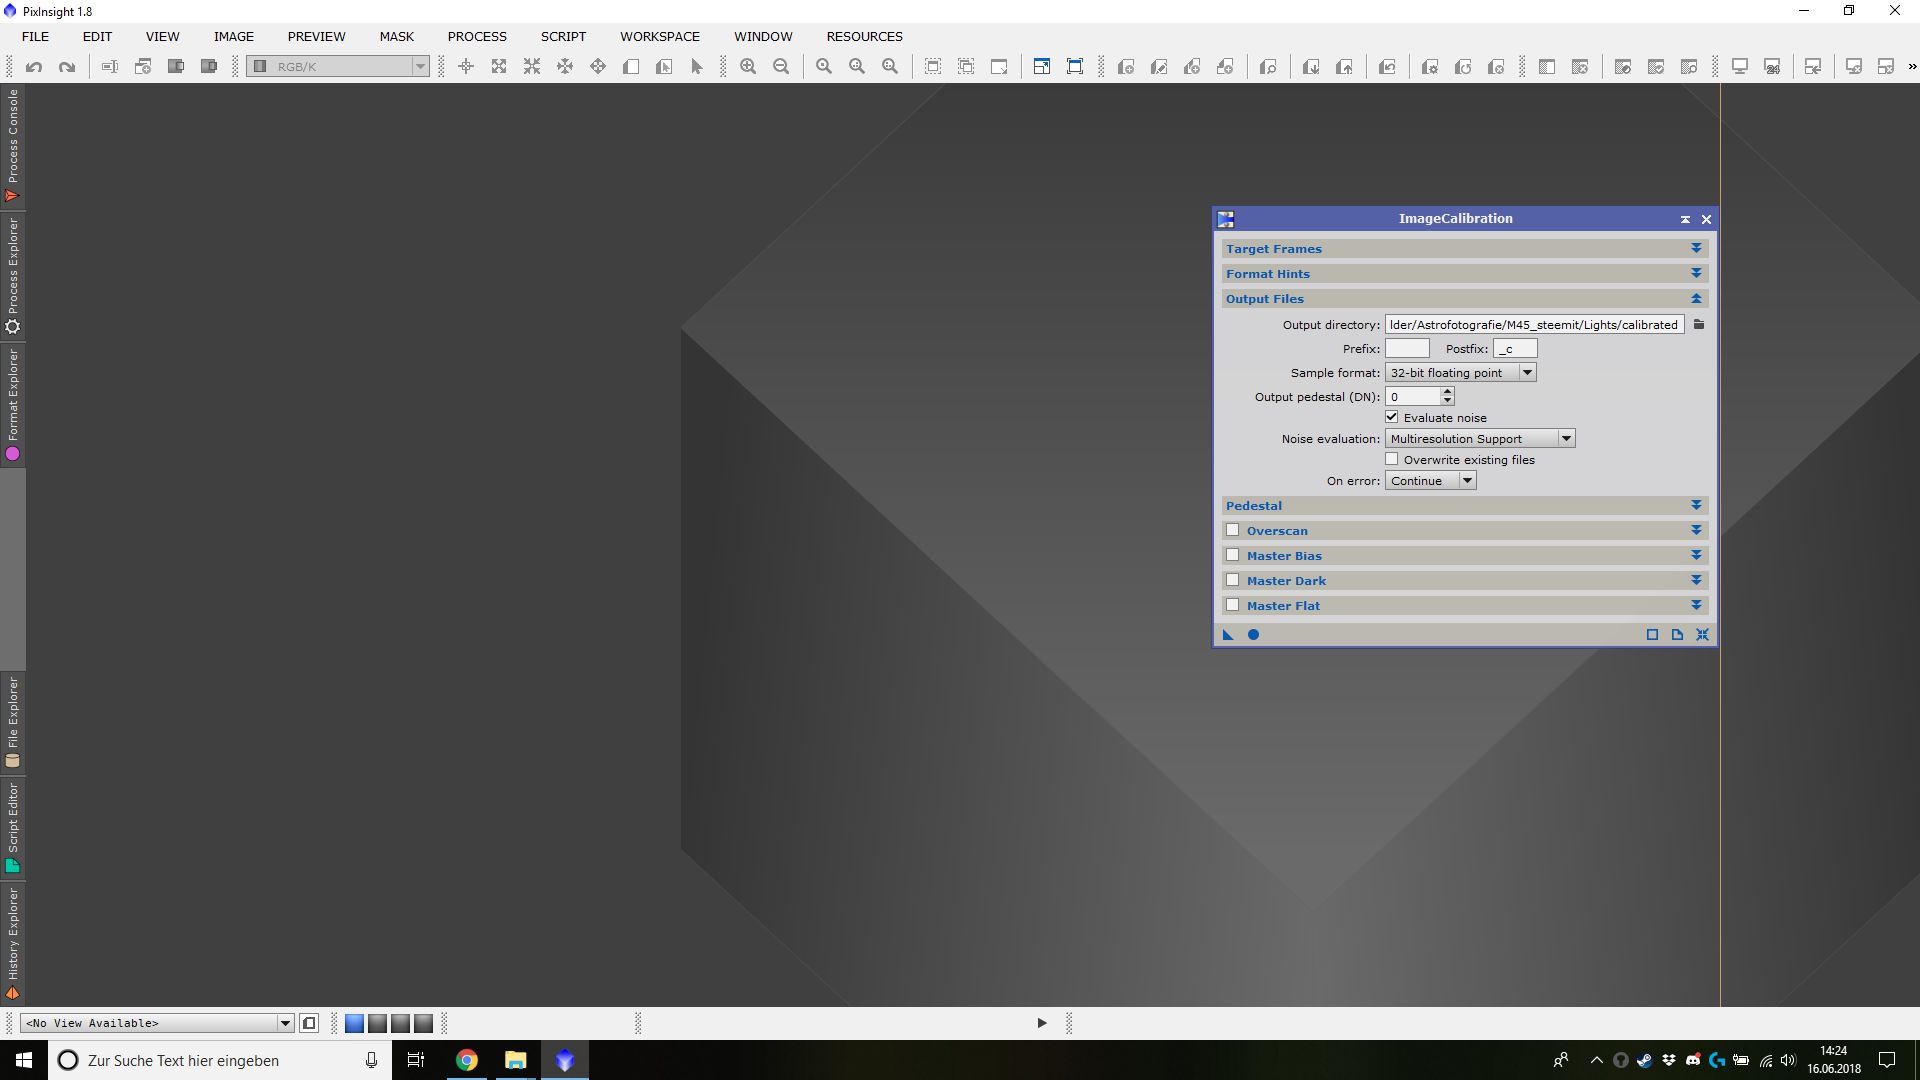This screenshot has height=1080, width=1920.
Task: Click the square preferences icon in ImageCalibration footer
Action: [x=1652, y=635]
